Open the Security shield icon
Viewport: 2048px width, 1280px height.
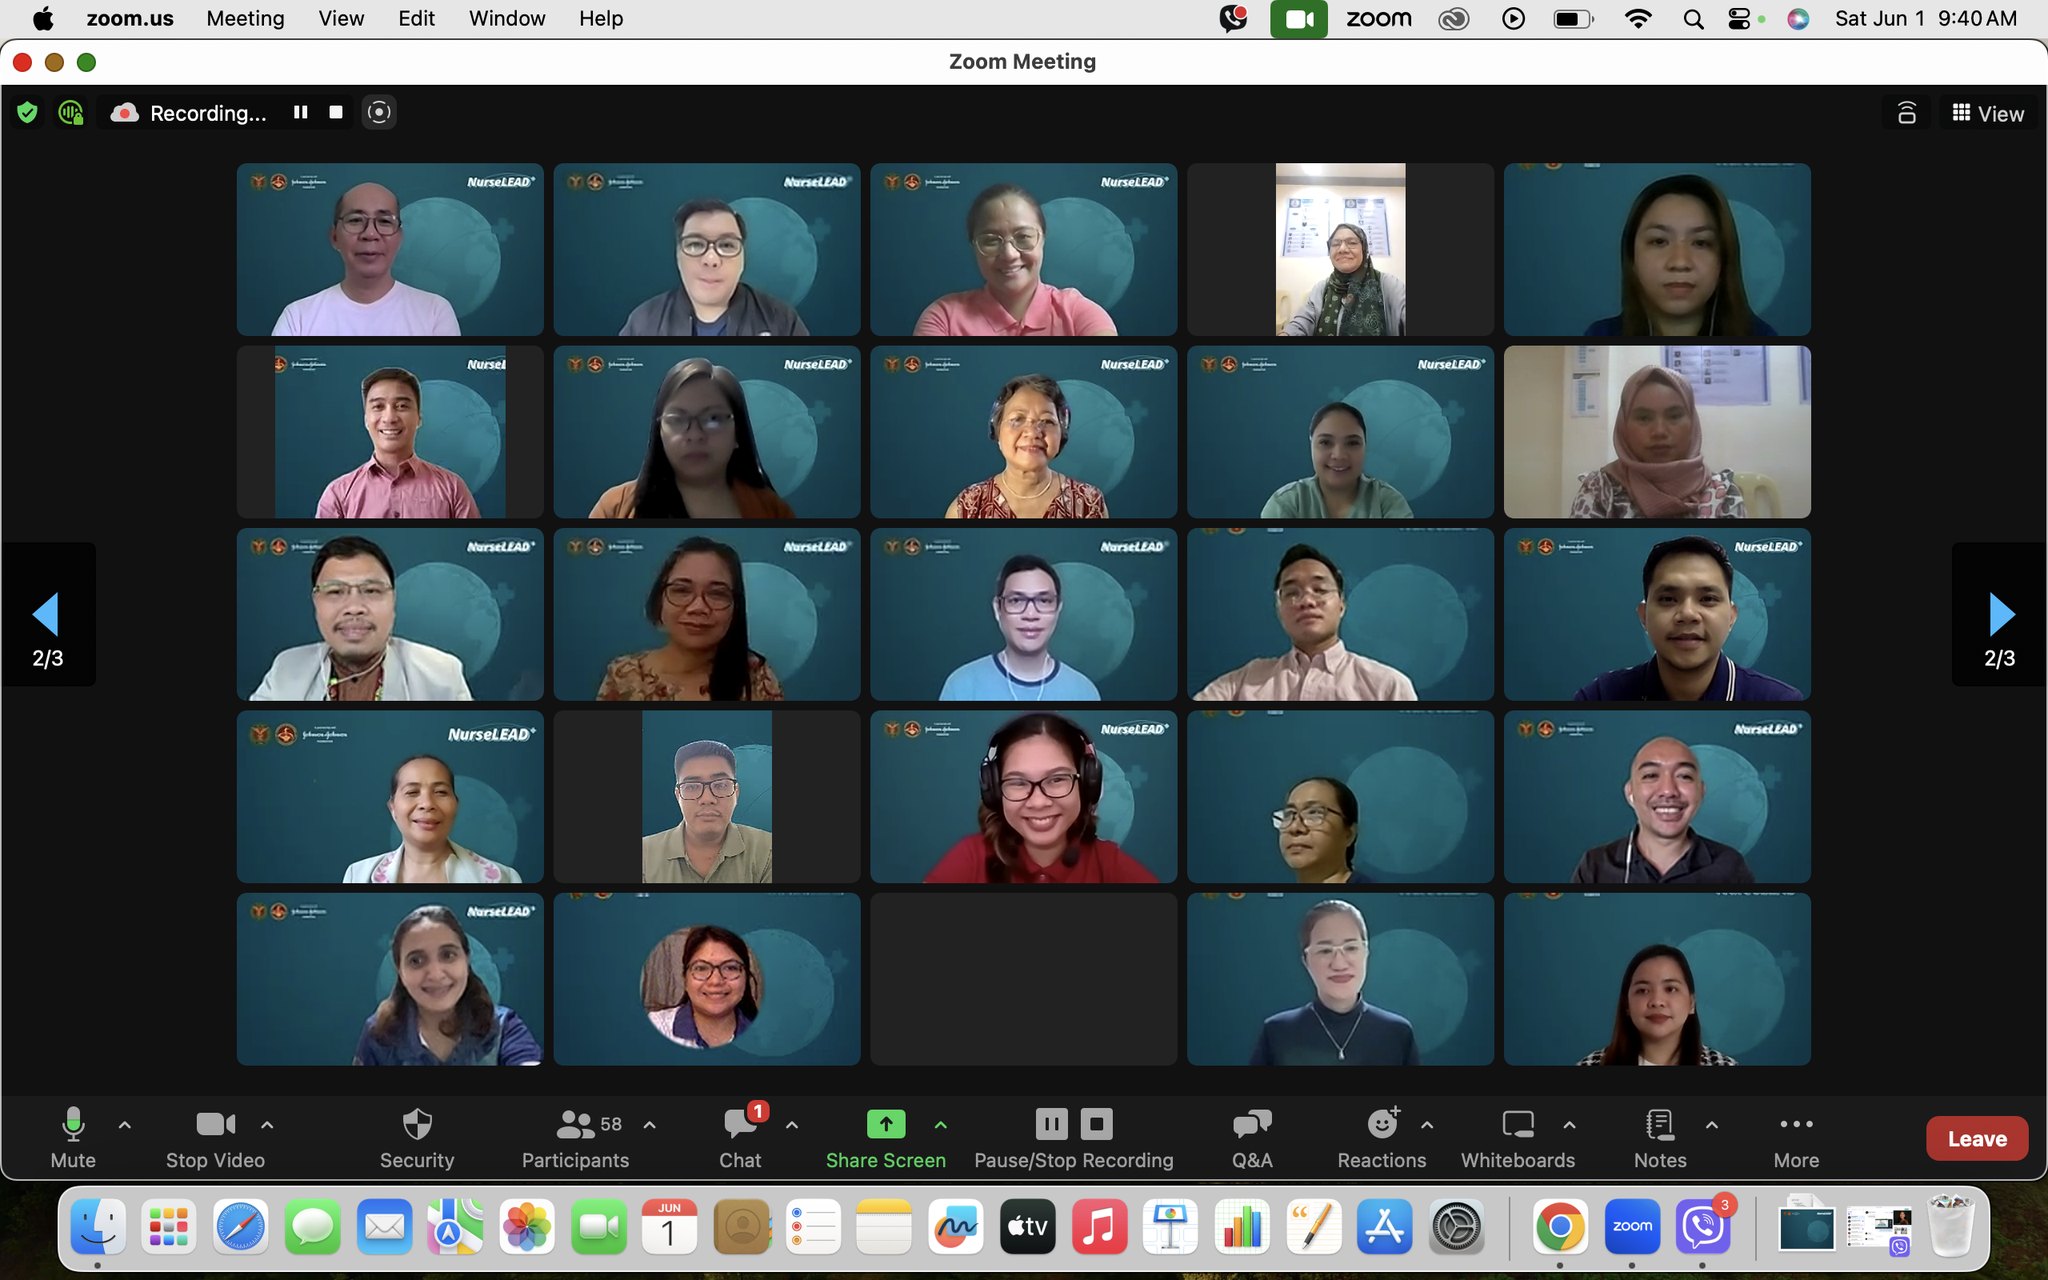click(416, 1125)
